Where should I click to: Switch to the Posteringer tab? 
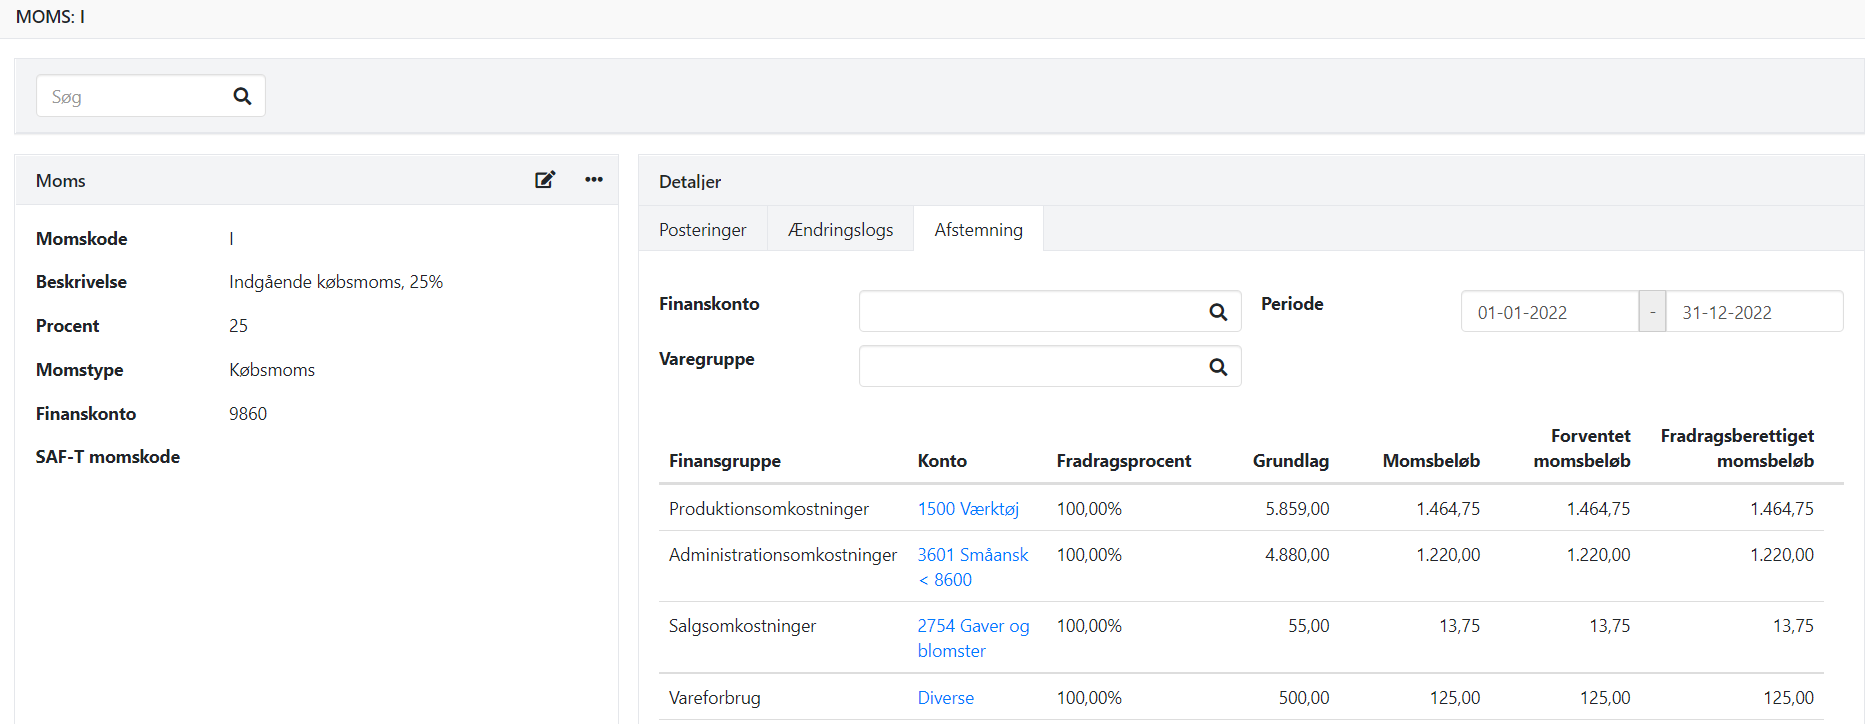pyautogui.click(x=702, y=230)
